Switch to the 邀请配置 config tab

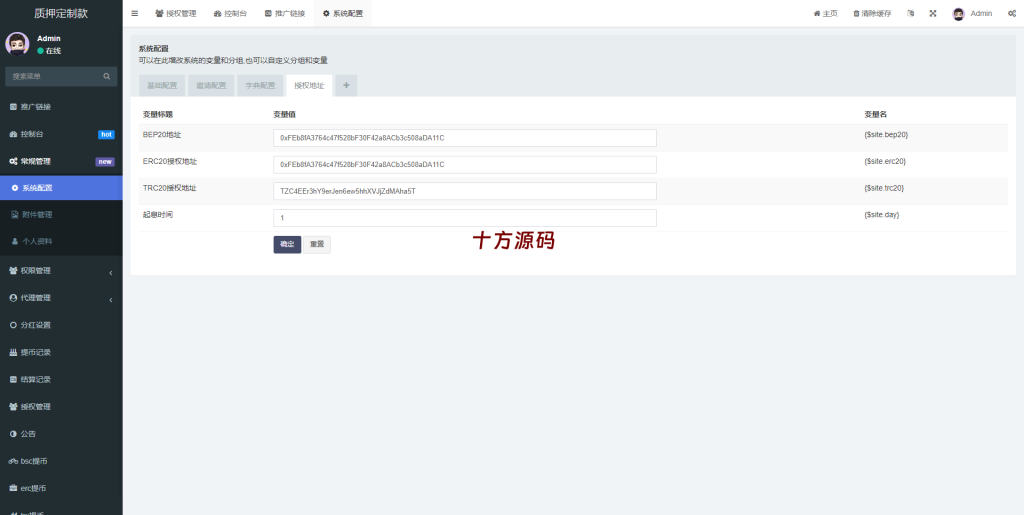pyautogui.click(x=211, y=86)
